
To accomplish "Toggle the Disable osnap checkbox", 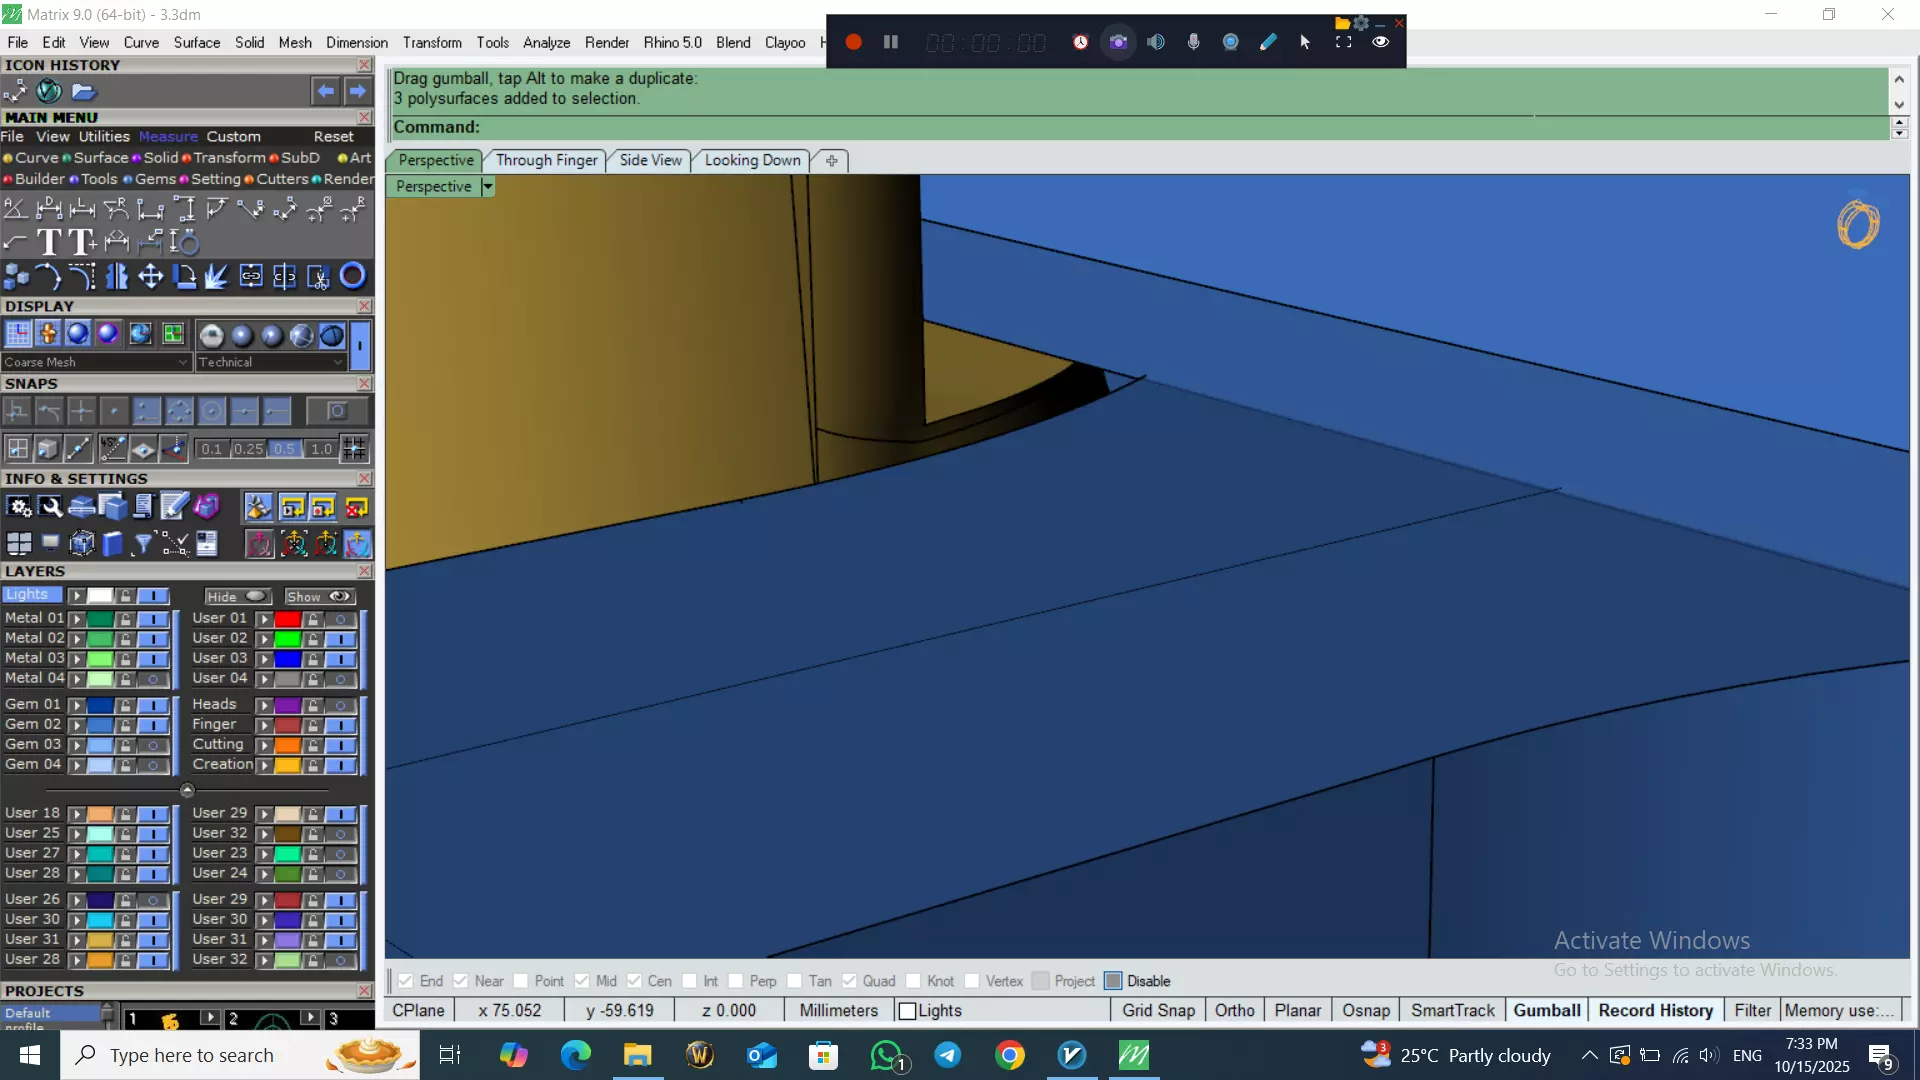I will pos(1113,981).
